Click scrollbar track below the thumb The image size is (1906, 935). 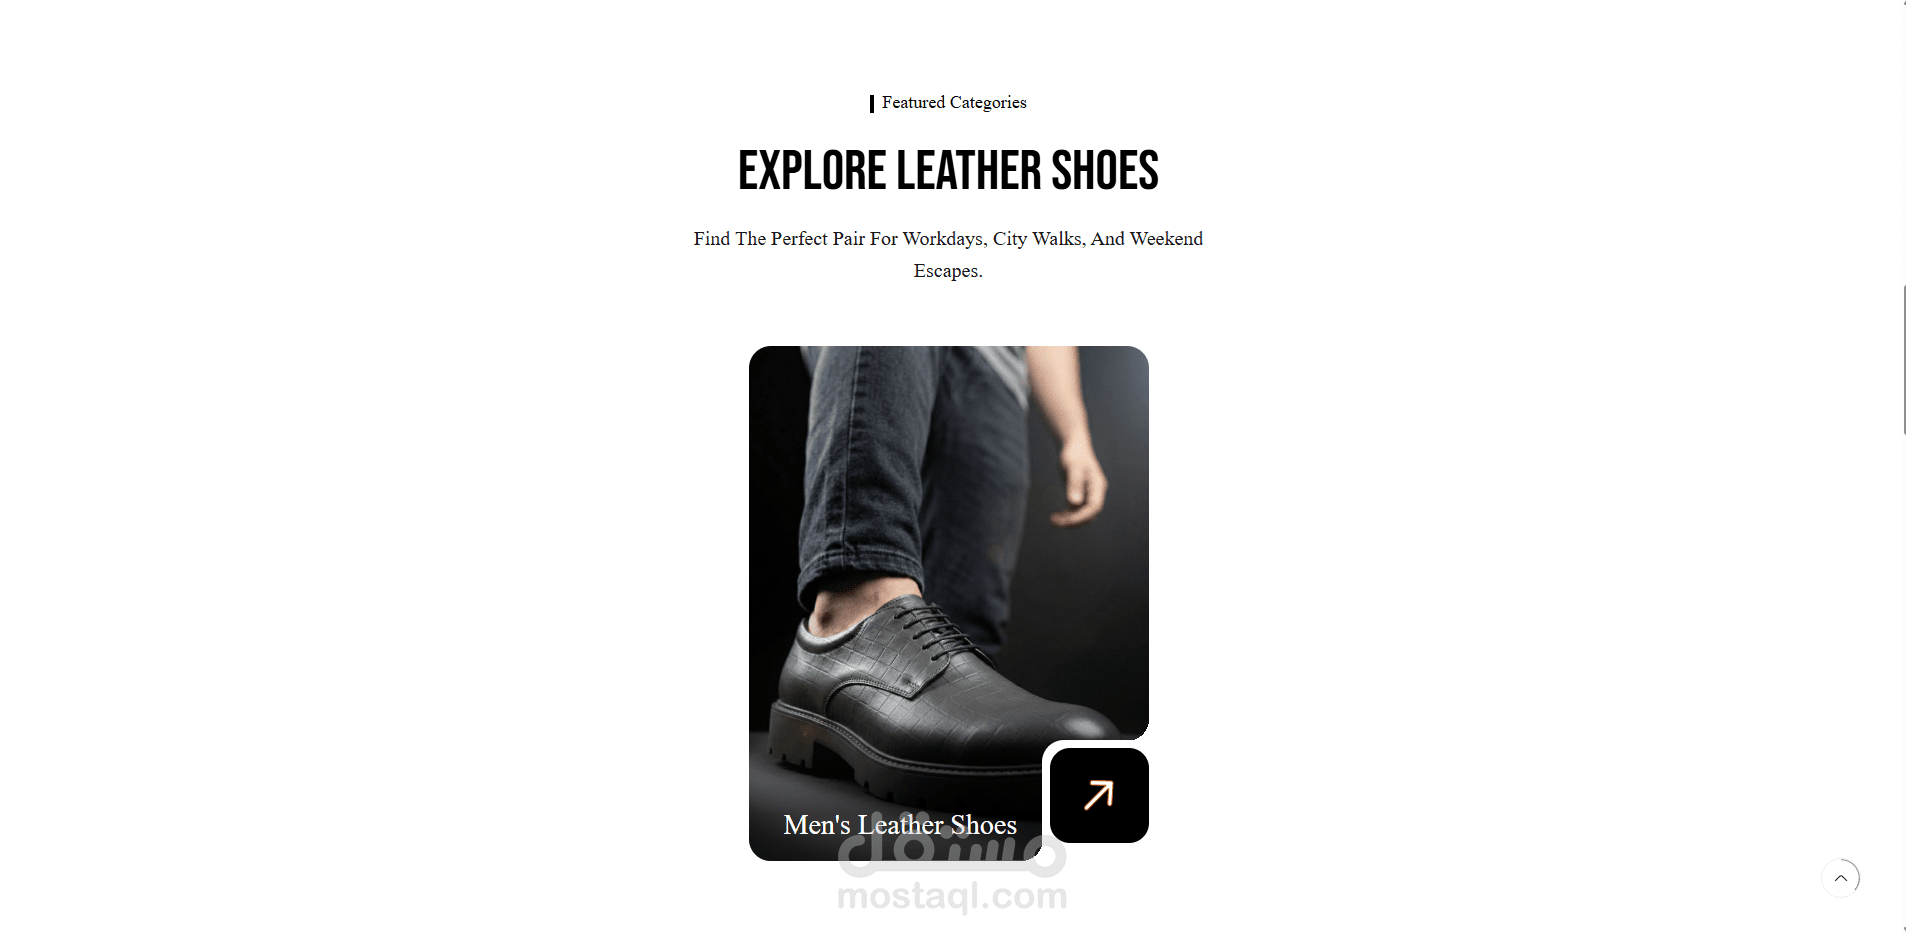click(1904, 680)
